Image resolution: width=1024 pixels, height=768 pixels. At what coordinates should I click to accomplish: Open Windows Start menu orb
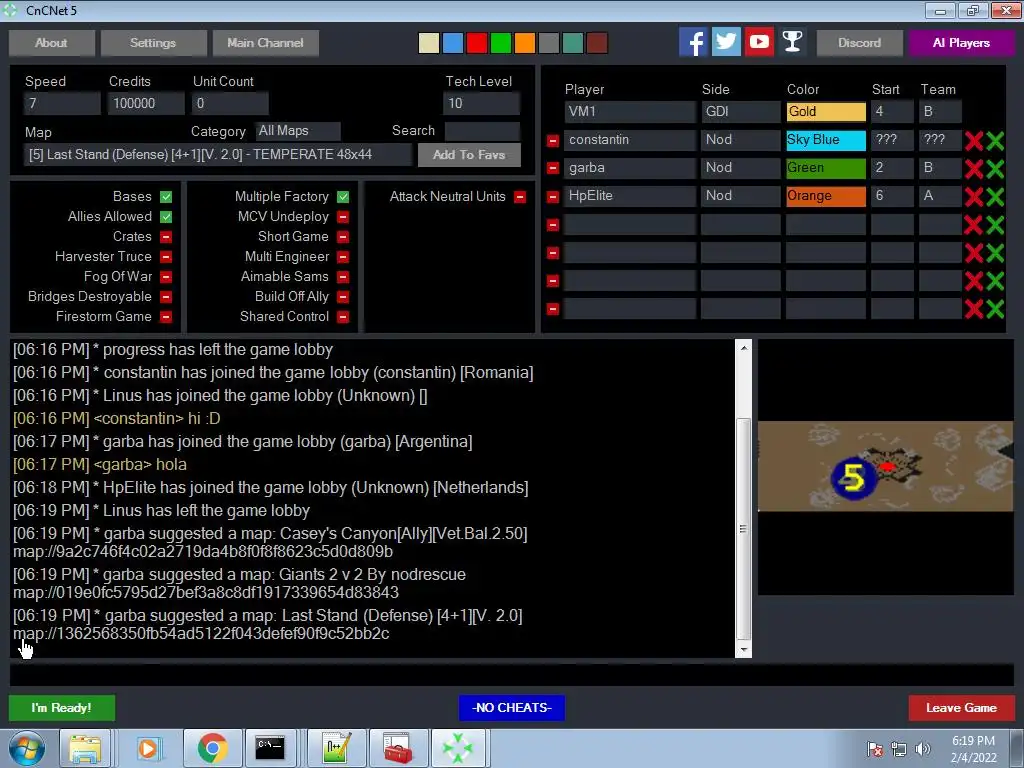(x=26, y=748)
